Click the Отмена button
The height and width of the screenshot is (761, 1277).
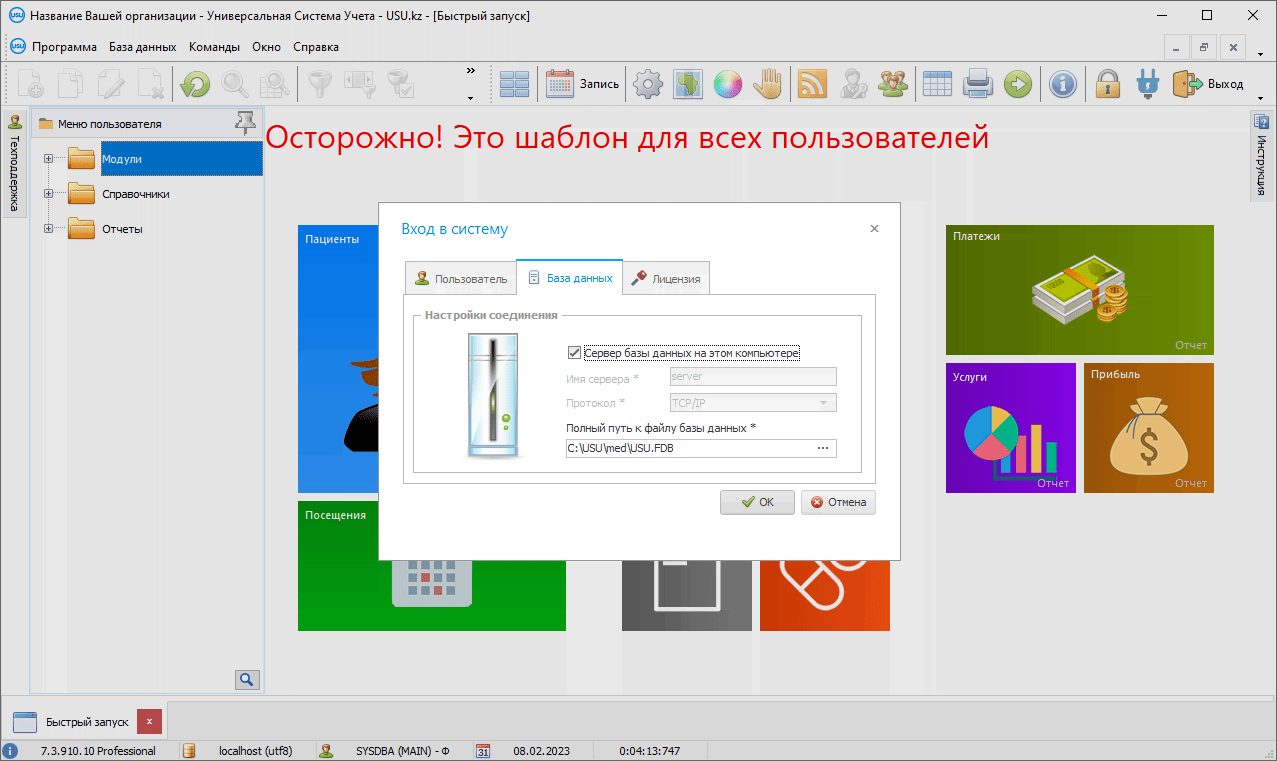pos(838,502)
